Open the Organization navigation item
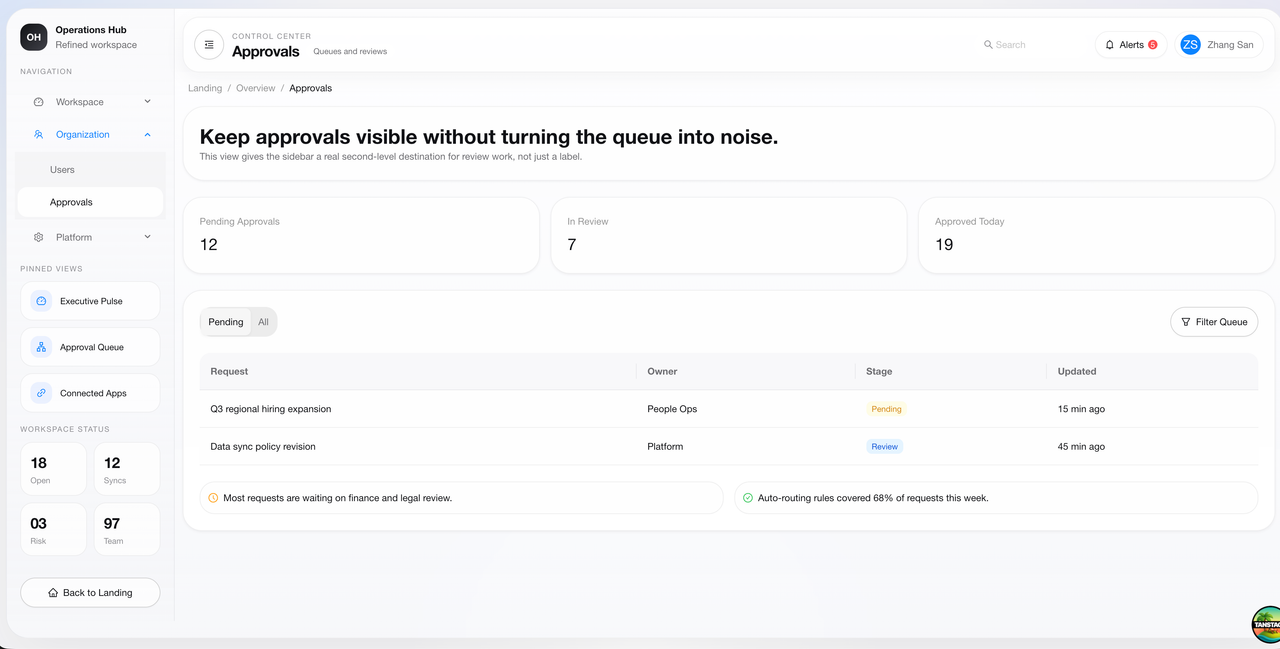 [90, 134]
